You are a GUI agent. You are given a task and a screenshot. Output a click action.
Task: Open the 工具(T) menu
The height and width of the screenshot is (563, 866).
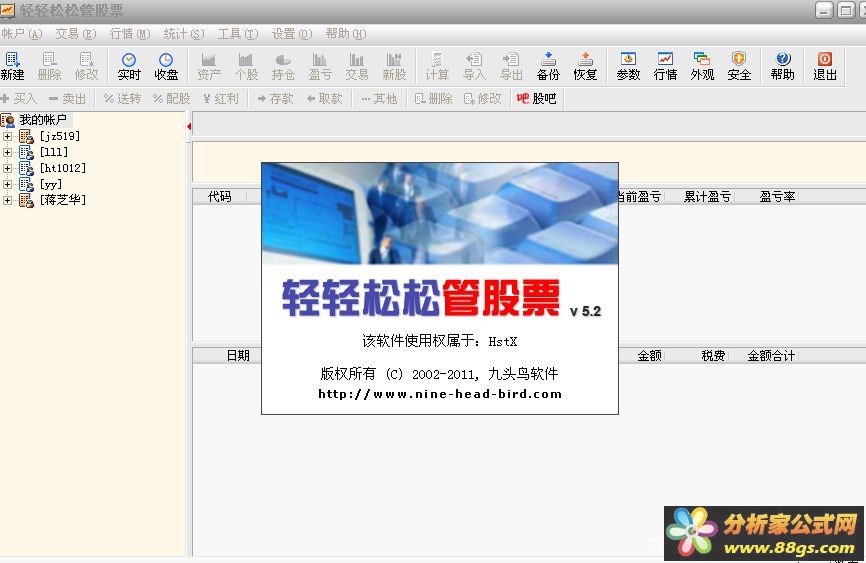(238, 34)
